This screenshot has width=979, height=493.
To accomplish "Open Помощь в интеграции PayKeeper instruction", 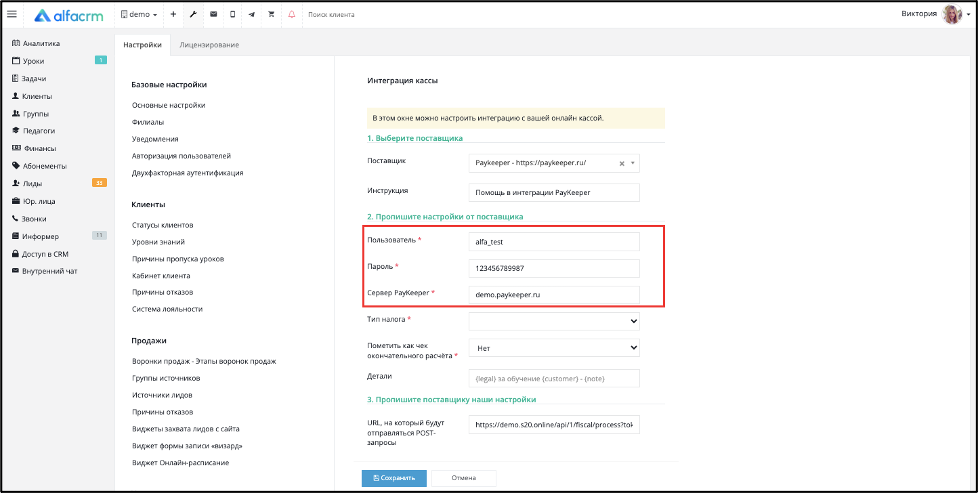I will click(x=554, y=193).
